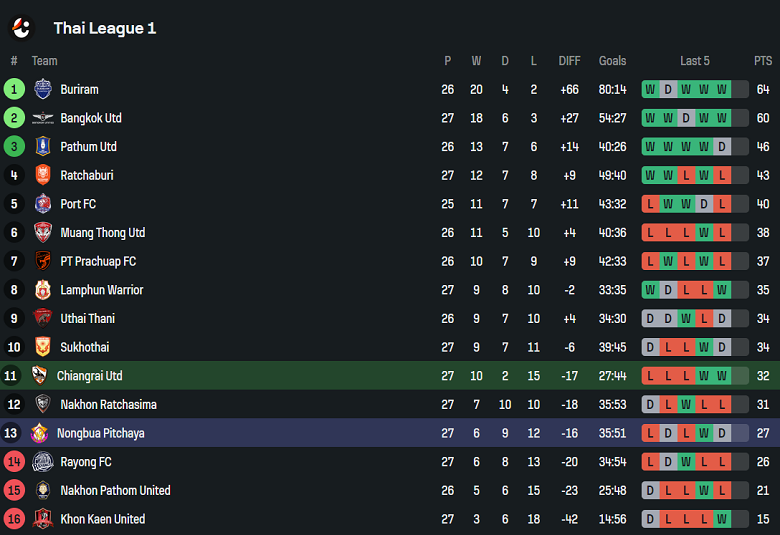Click the Sukhothai team crest
The height and width of the screenshot is (535, 780).
43,347
